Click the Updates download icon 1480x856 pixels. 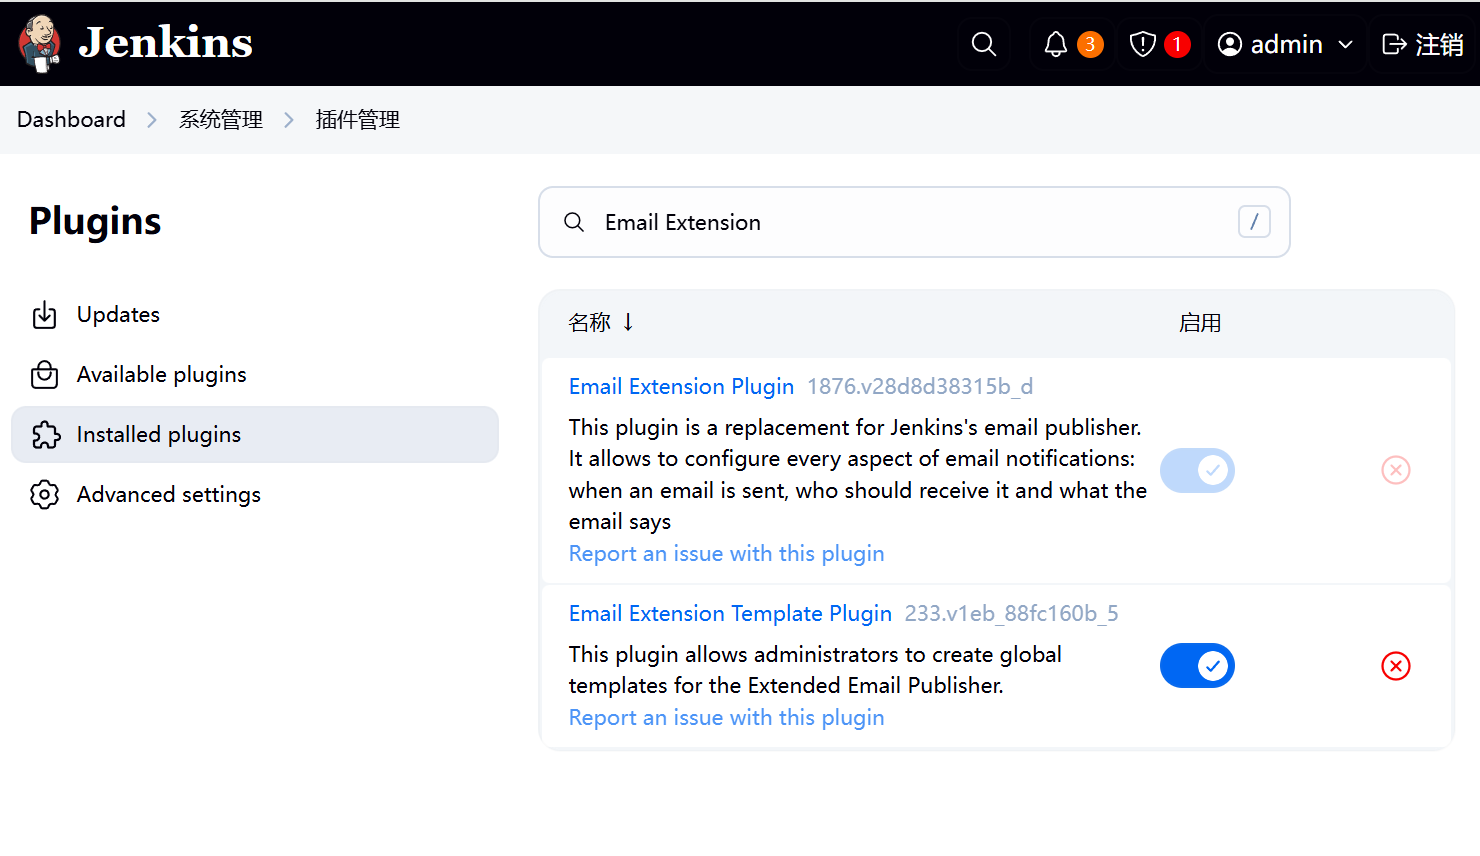45,315
